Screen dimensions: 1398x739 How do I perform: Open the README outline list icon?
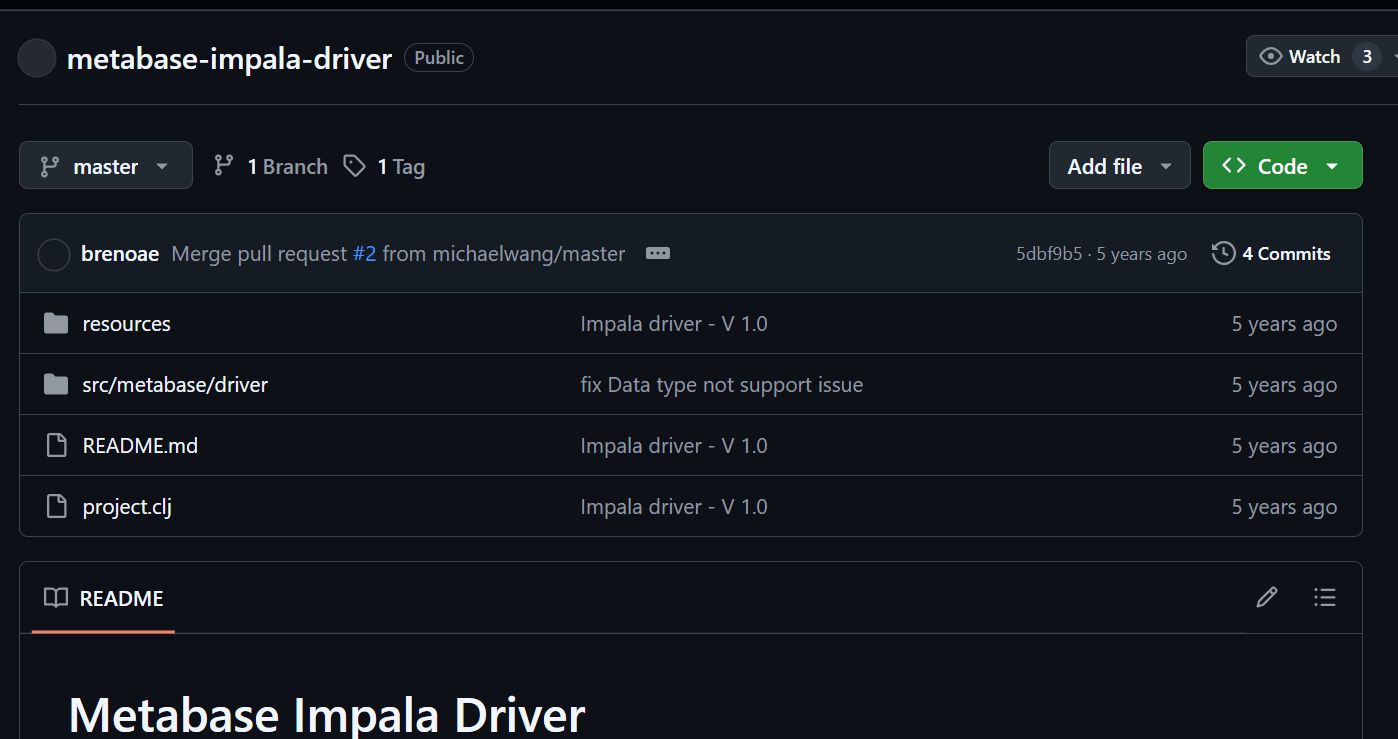coord(1325,598)
